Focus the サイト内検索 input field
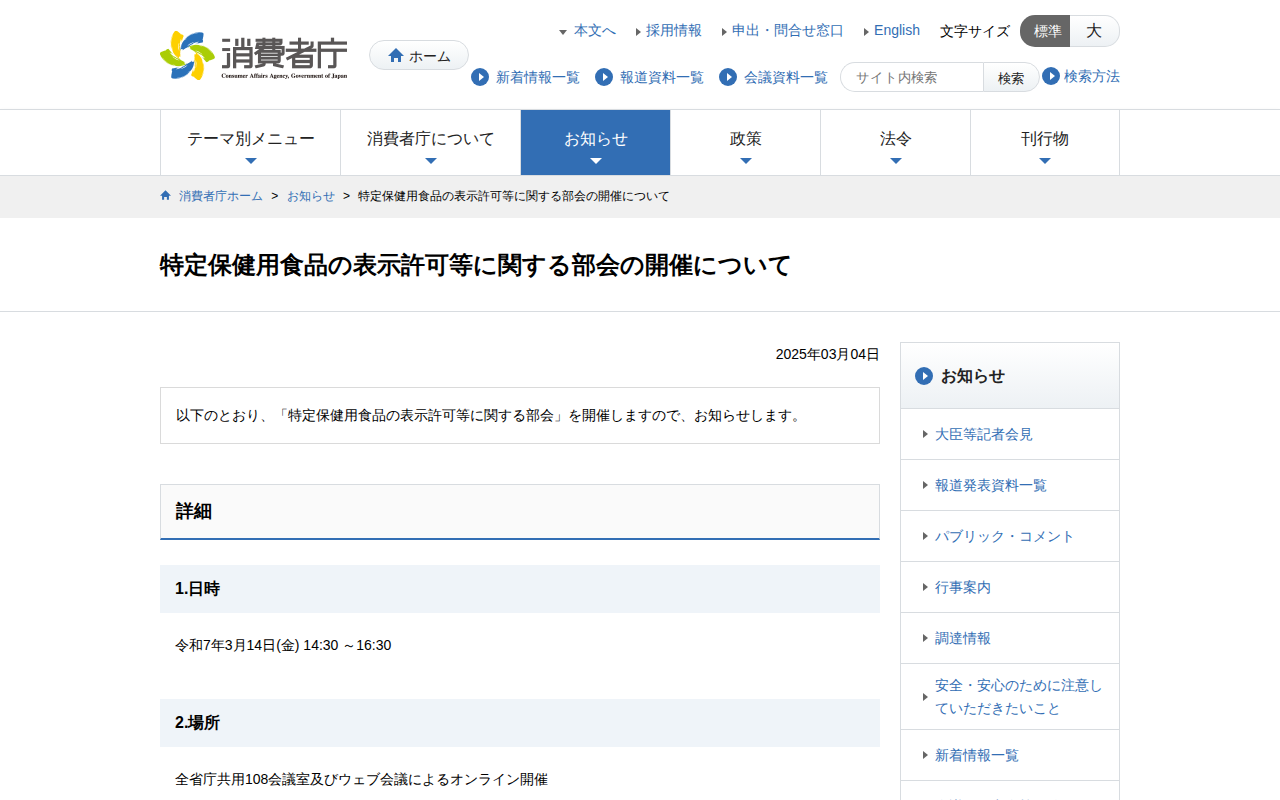 click(x=912, y=77)
